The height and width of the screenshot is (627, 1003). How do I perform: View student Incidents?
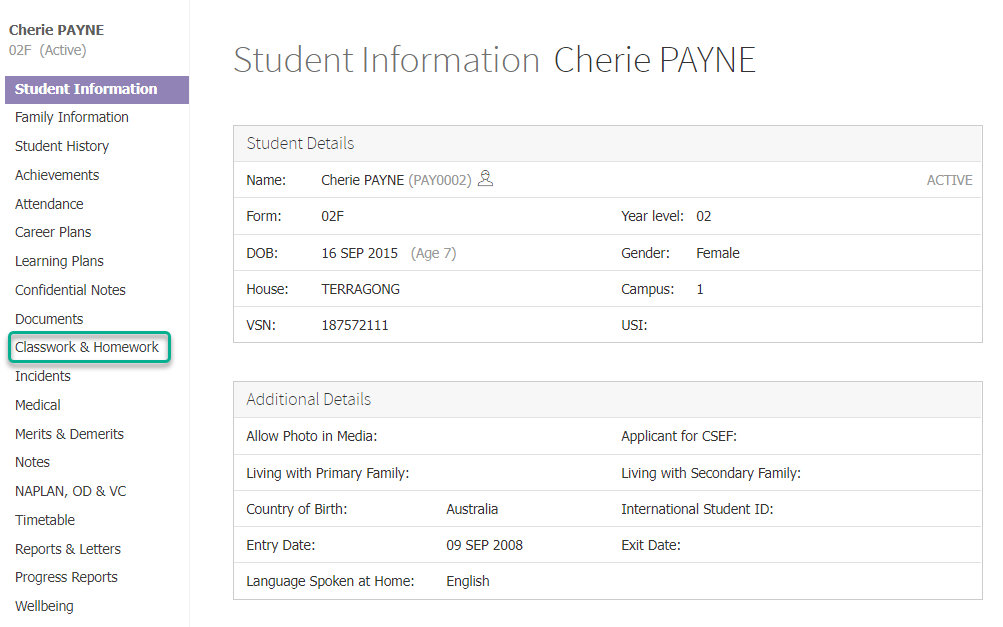pos(43,376)
